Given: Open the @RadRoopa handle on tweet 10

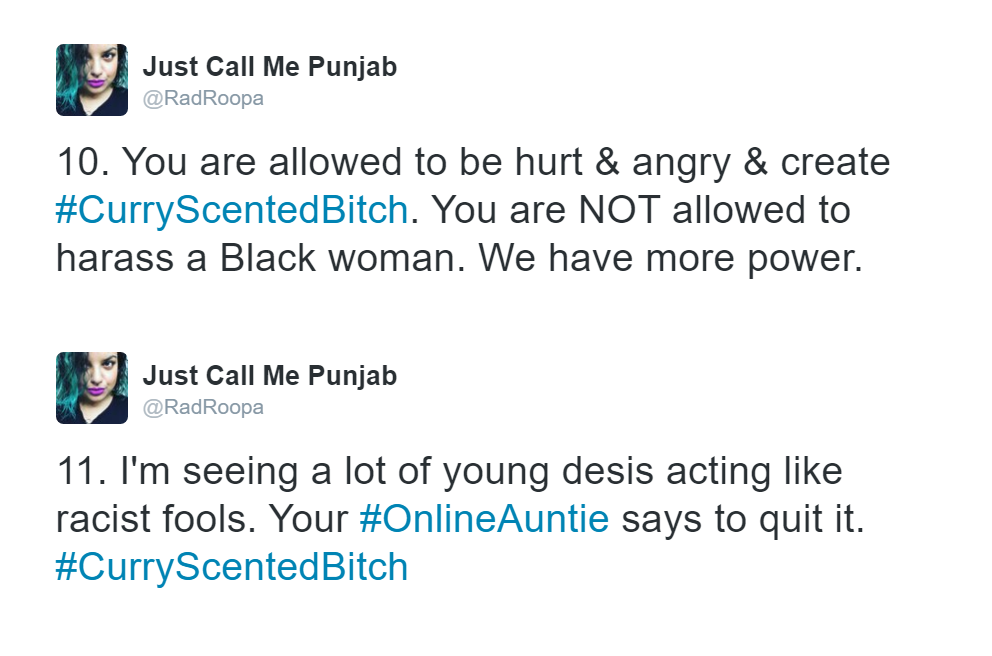Looking at the screenshot, I should point(203,99).
